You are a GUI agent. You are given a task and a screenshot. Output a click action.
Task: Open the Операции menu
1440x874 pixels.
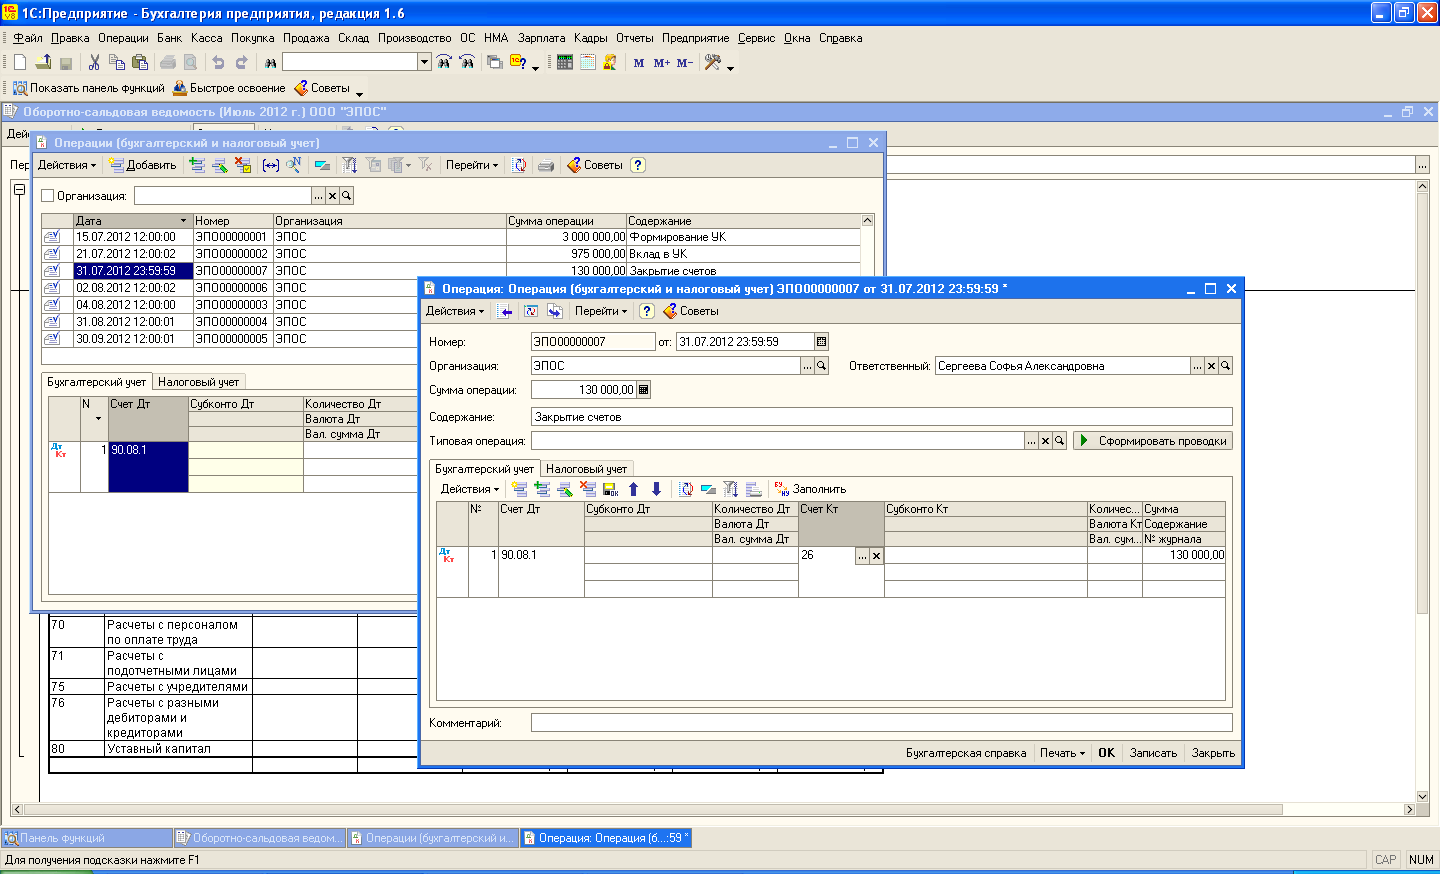(123, 38)
